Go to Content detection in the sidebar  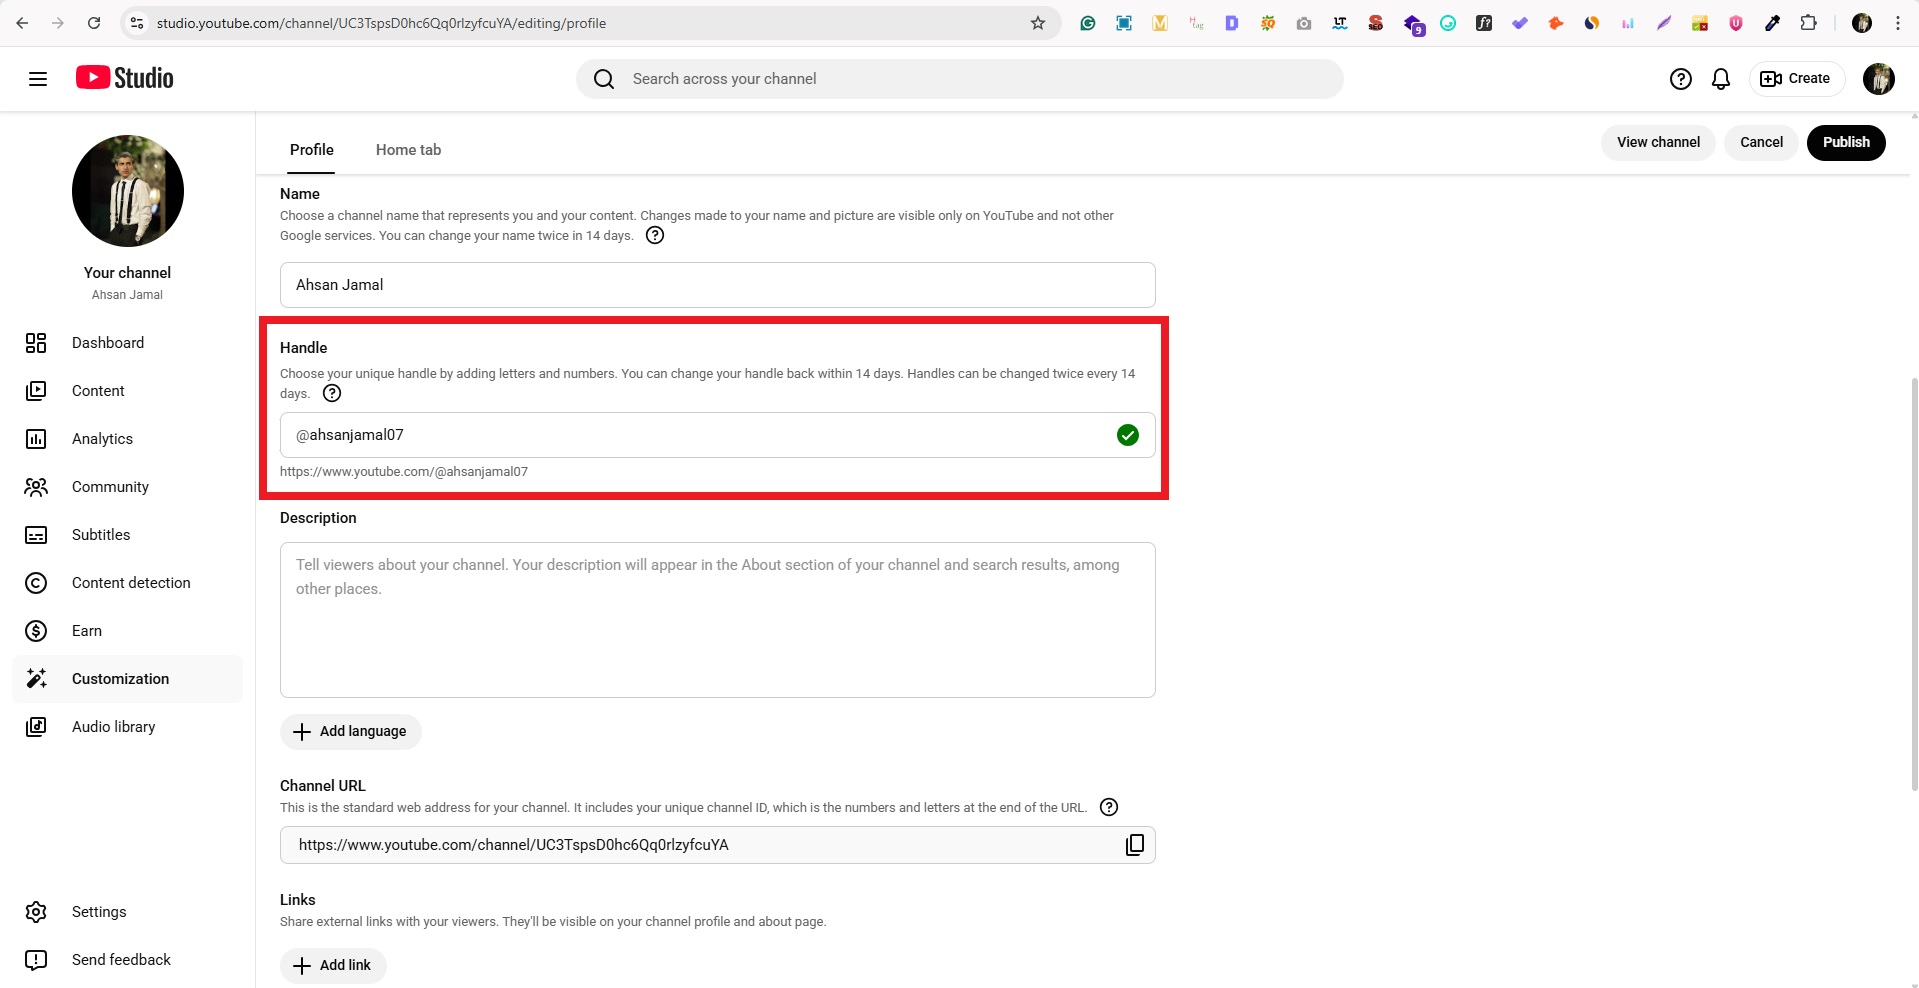pyautogui.click(x=131, y=583)
